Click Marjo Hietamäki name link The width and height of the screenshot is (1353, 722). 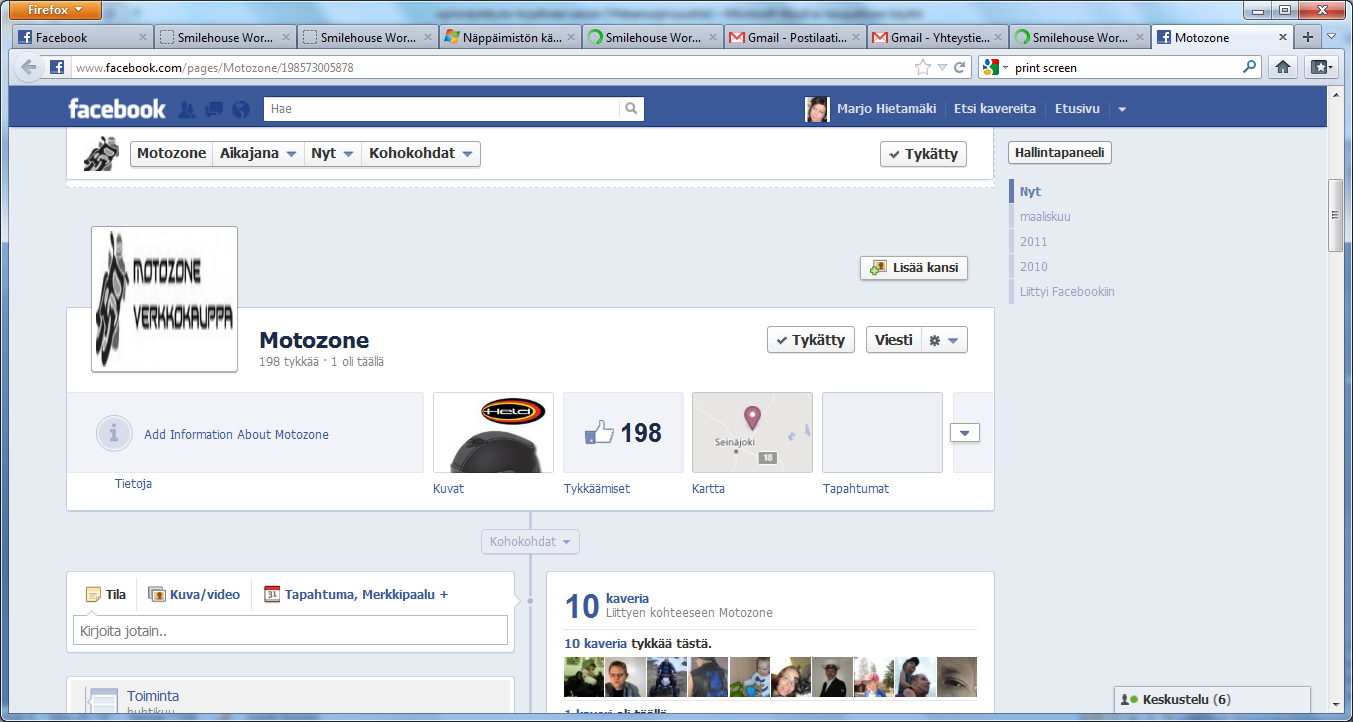pos(887,109)
